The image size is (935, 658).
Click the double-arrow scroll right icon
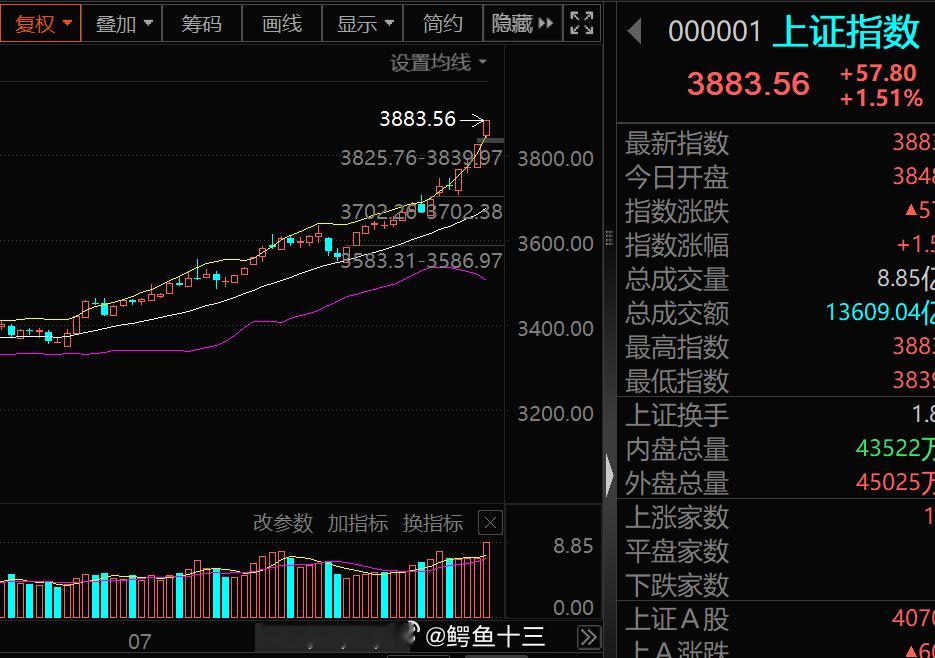click(589, 637)
